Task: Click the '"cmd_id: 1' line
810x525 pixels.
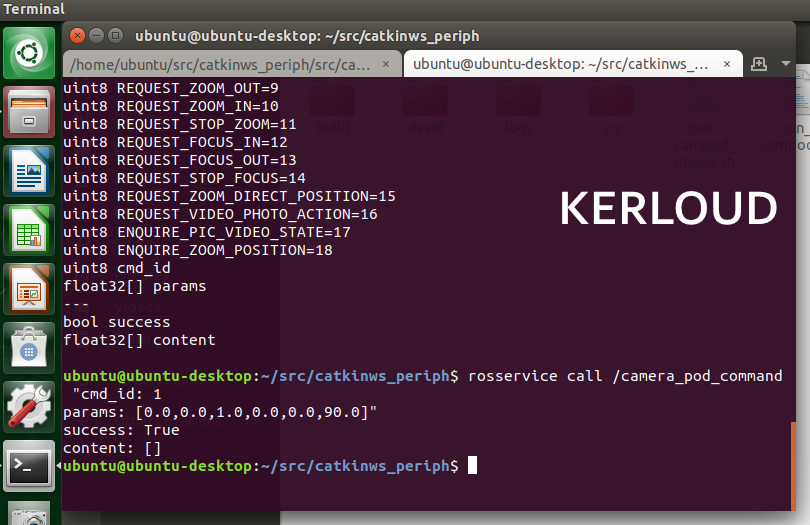Action: click(117, 394)
